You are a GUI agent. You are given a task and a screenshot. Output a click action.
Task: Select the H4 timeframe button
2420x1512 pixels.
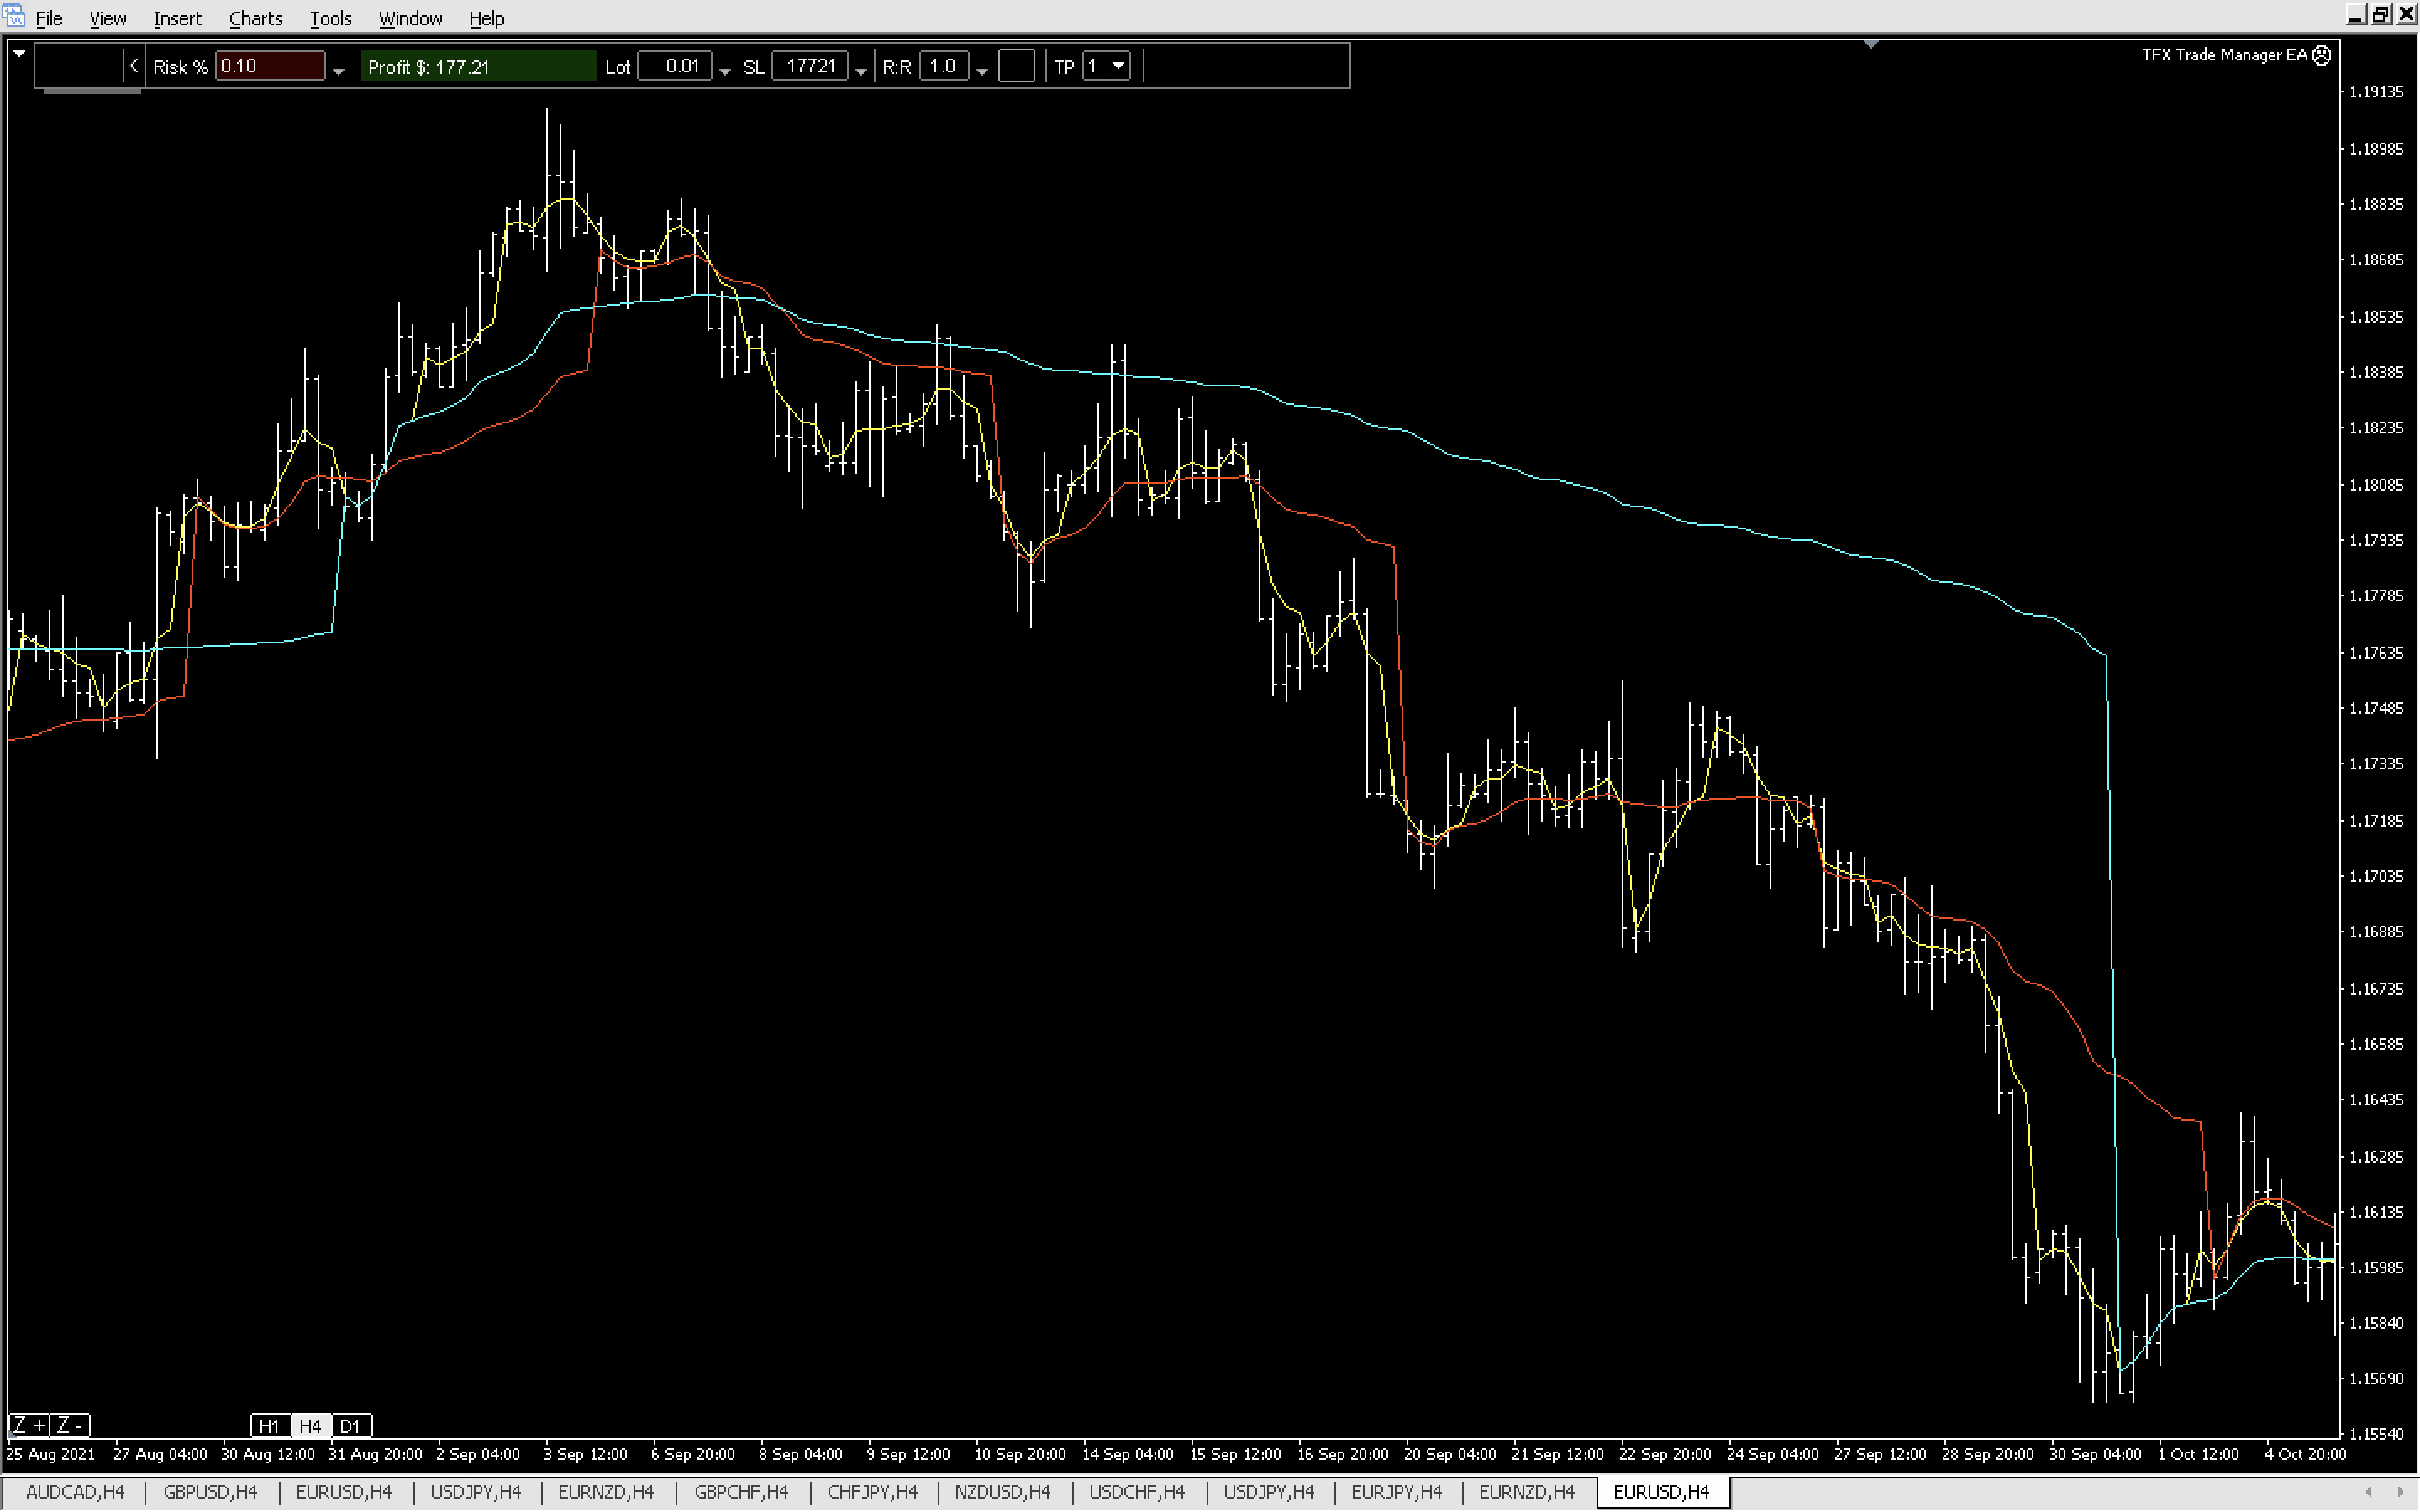(310, 1426)
